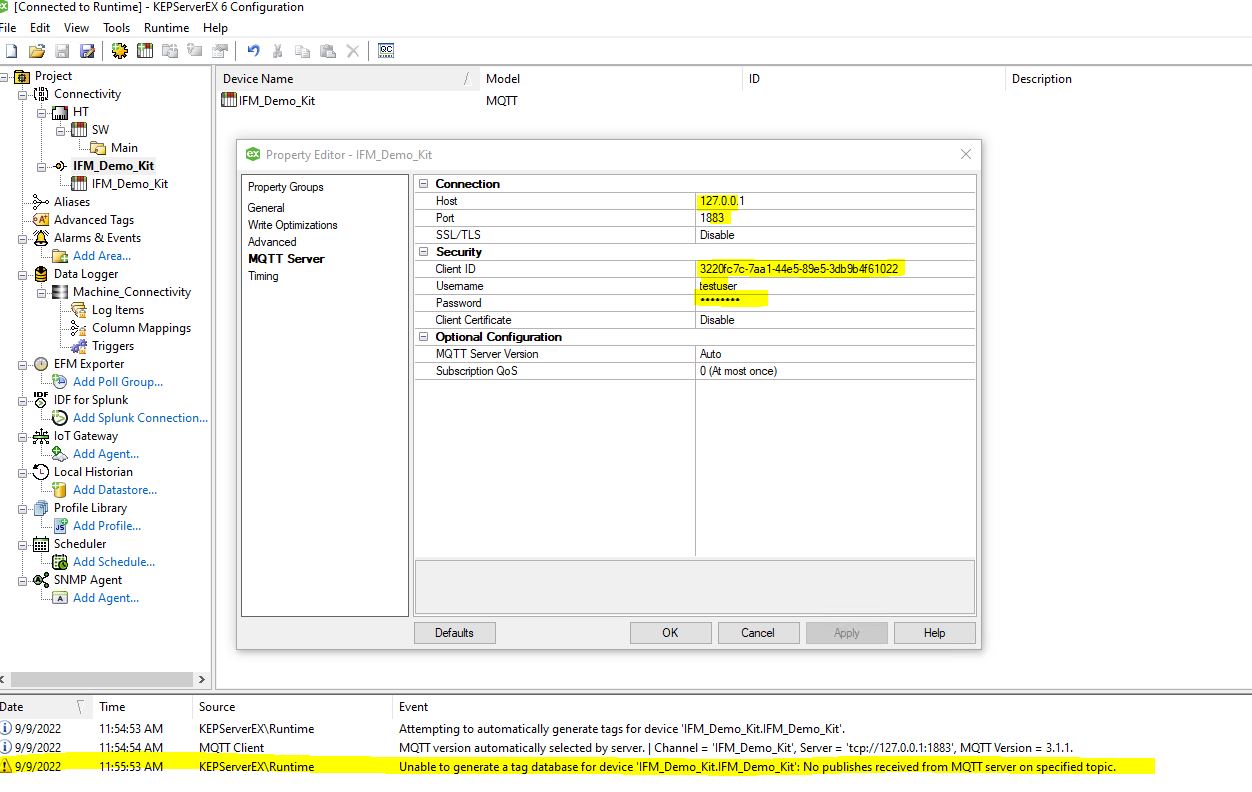Sort by the Device Name column header
Viewport: 1252px width, 792px height.
(x=346, y=79)
